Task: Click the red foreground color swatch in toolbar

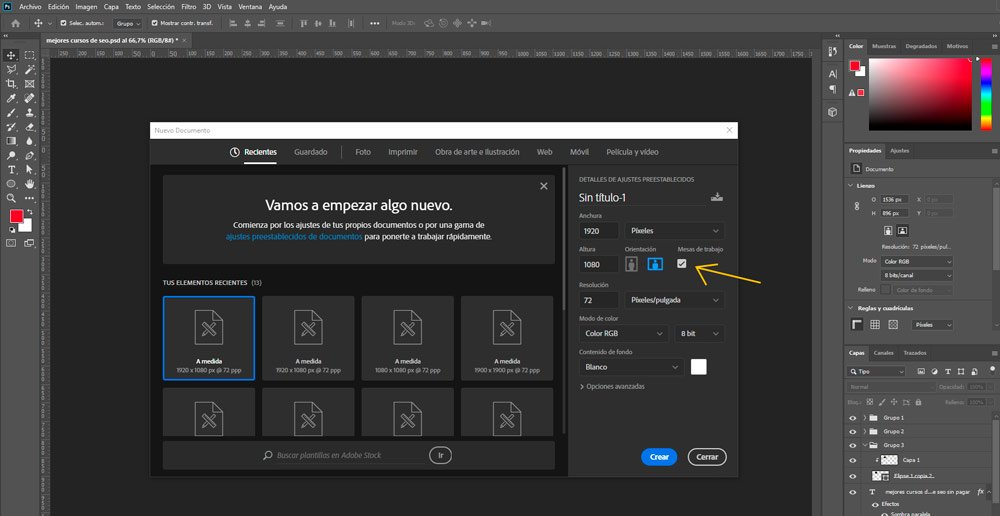Action: [16, 217]
